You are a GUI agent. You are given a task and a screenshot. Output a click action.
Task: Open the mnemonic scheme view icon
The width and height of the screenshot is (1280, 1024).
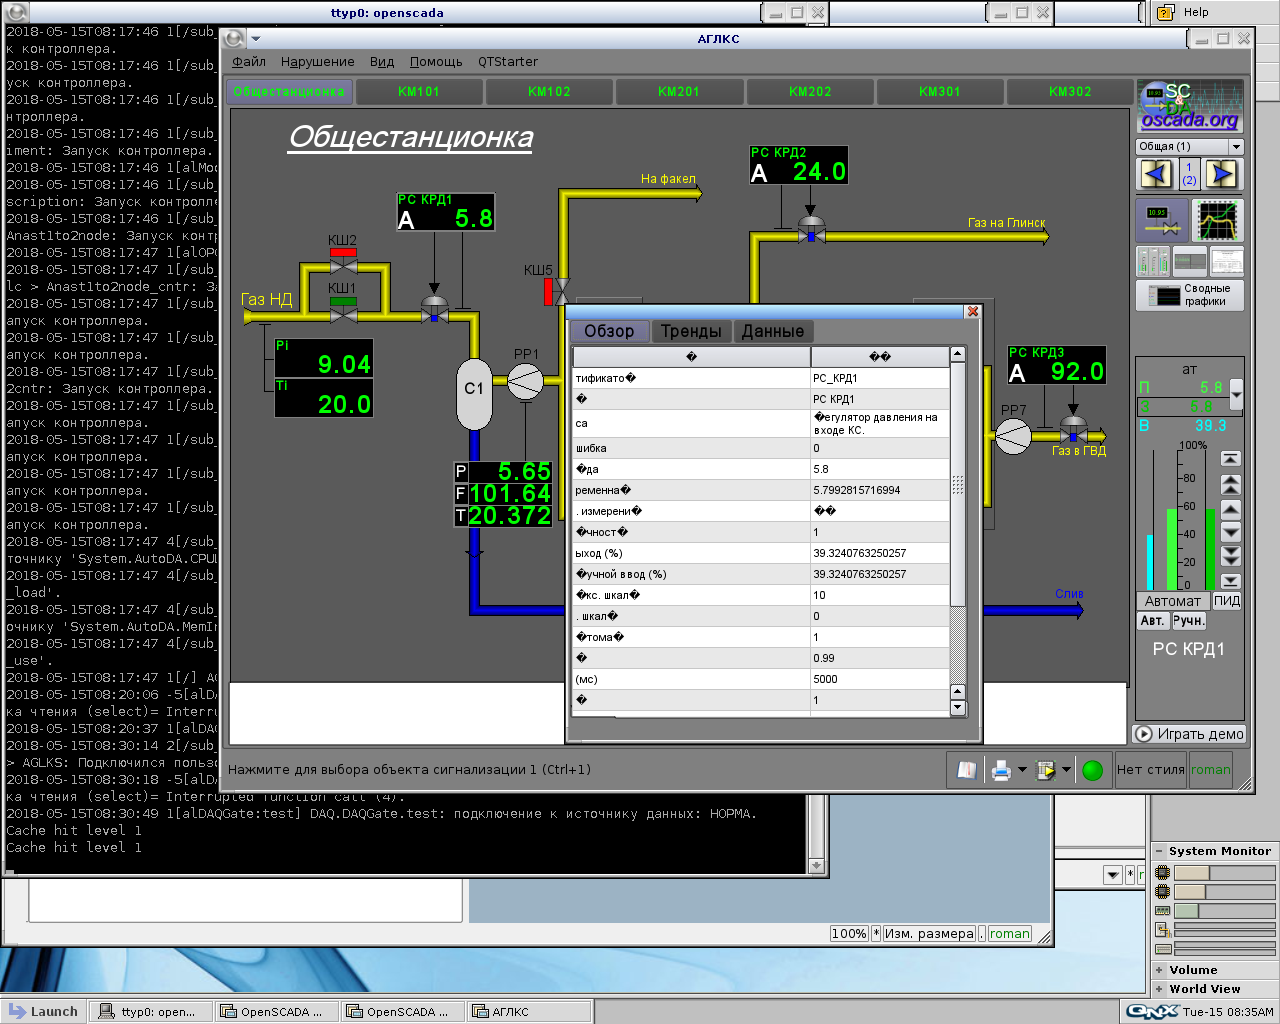click(1161, 220)
